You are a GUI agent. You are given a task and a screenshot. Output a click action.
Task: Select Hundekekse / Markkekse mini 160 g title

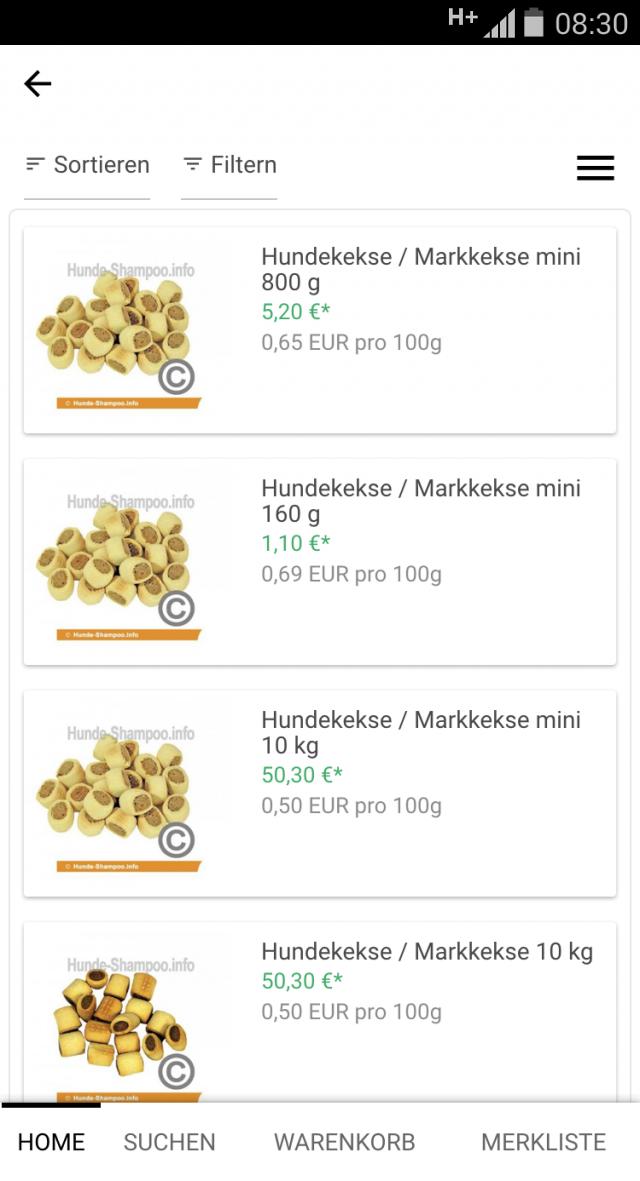point(420,501)
